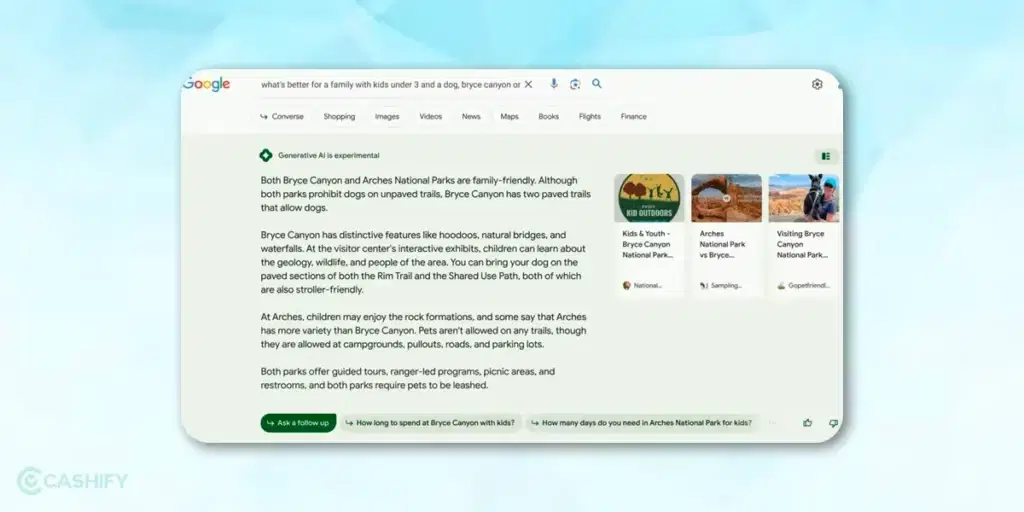
Task: Open the Kid Outdoors thumbnail image
Action: coord(649,198)
